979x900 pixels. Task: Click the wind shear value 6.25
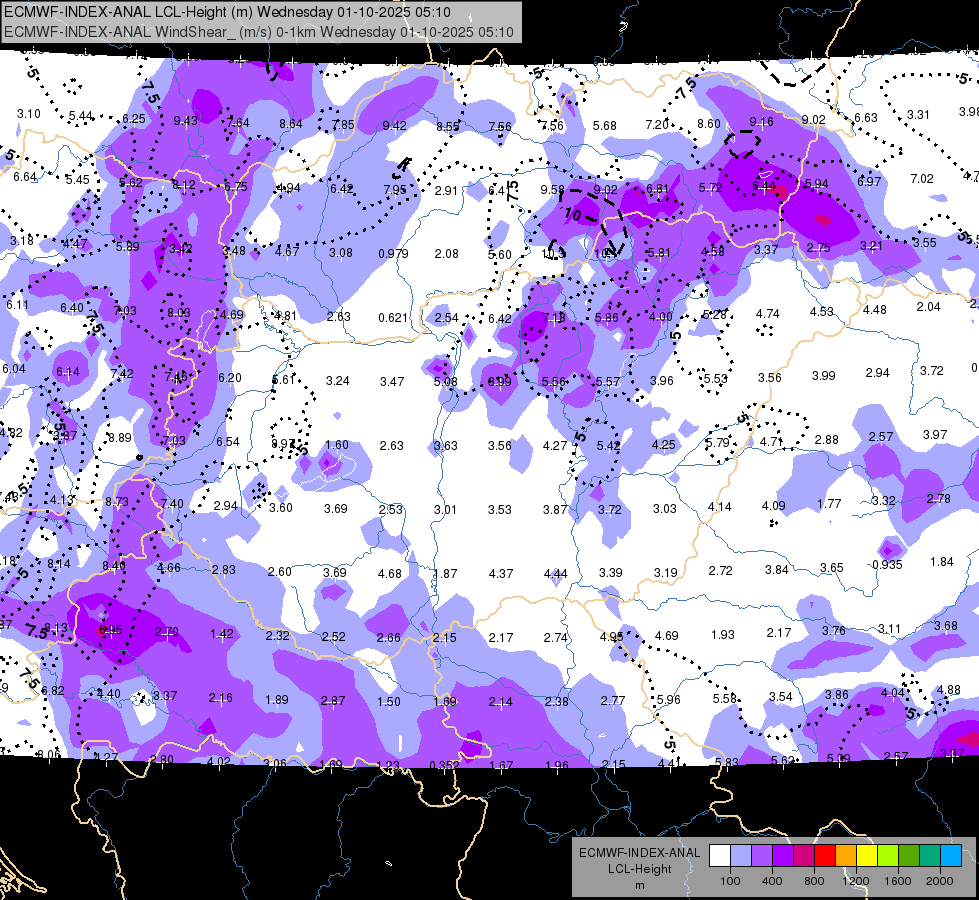[134, 119]
